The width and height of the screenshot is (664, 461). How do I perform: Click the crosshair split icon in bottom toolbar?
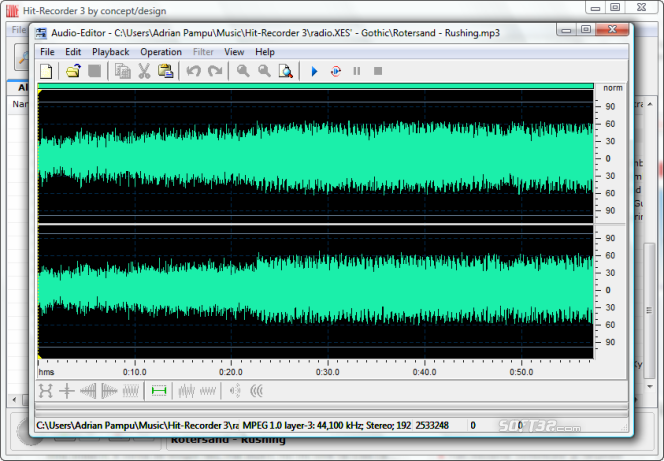(x=67, y=391)
